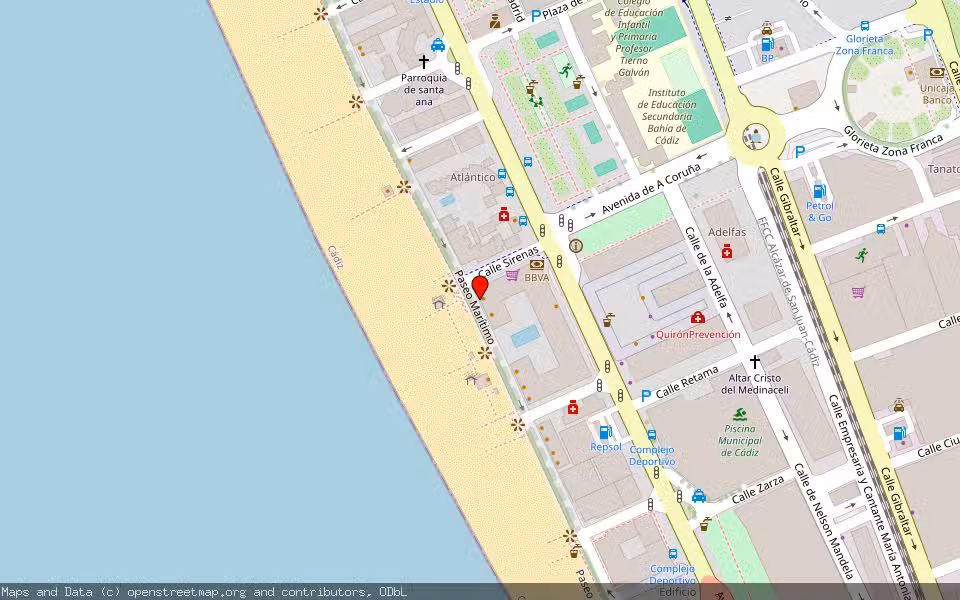The image size is (960, 600).
Task: Click the Calle de Nelson Mandela label
Action: pos(823,521)
